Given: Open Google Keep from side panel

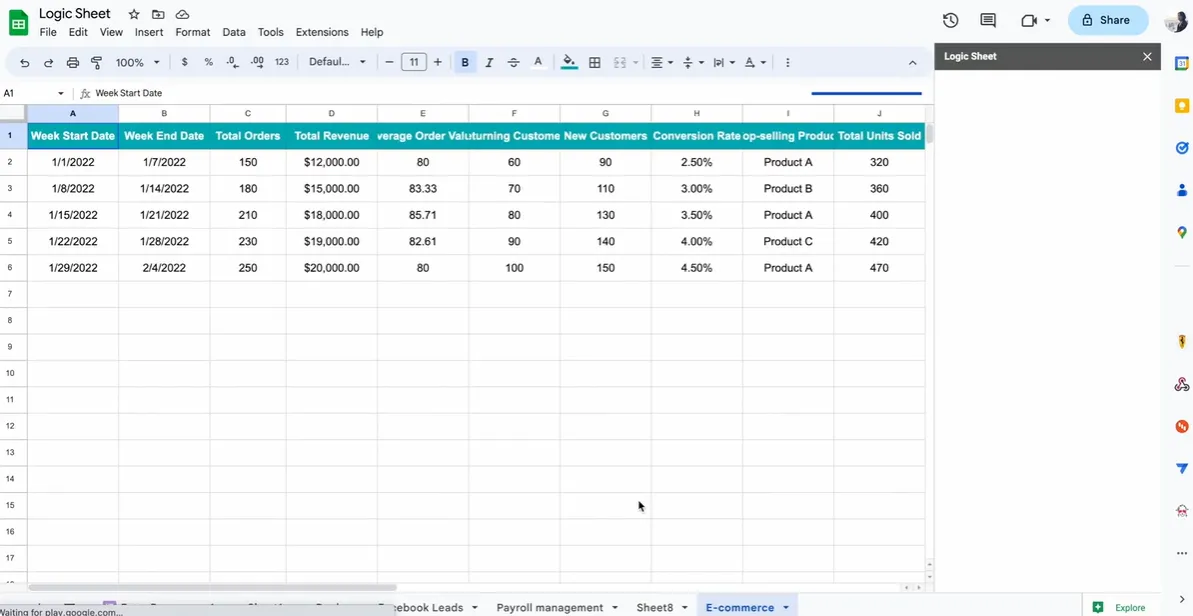Looking at the screenshot, I should [x=1181, y=105].
